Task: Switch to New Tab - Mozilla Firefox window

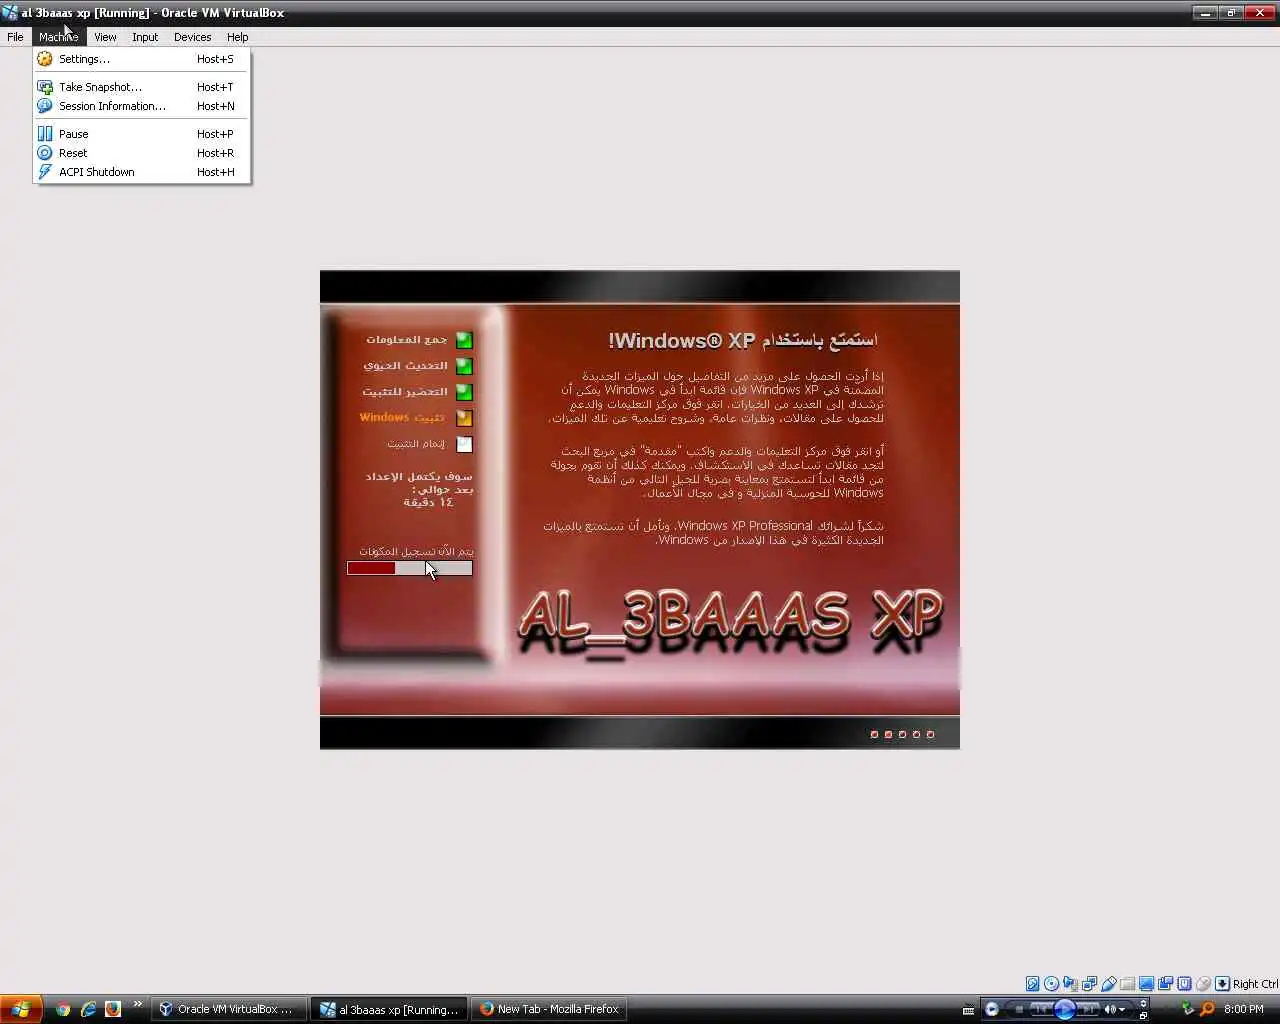Action: (549, 1009)
